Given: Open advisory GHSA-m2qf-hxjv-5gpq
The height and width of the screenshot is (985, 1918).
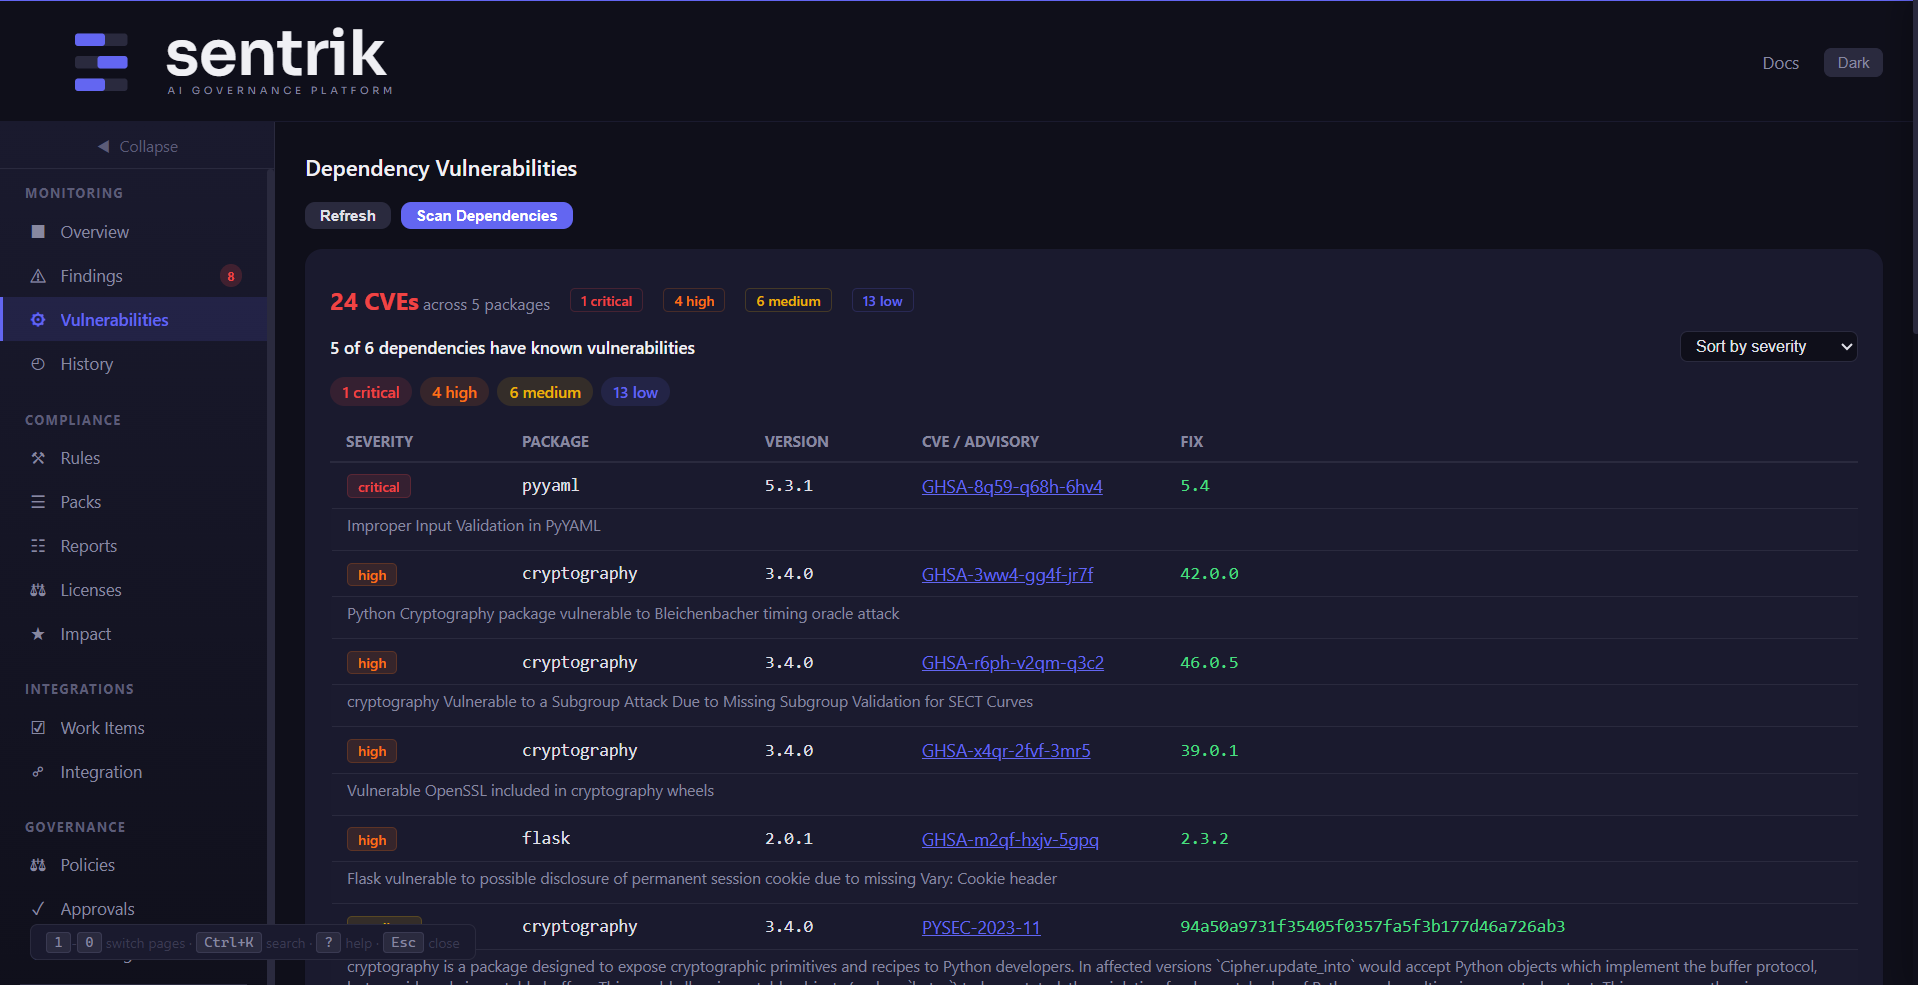Looking at the screenshot, I should (x=1010, y=840).
